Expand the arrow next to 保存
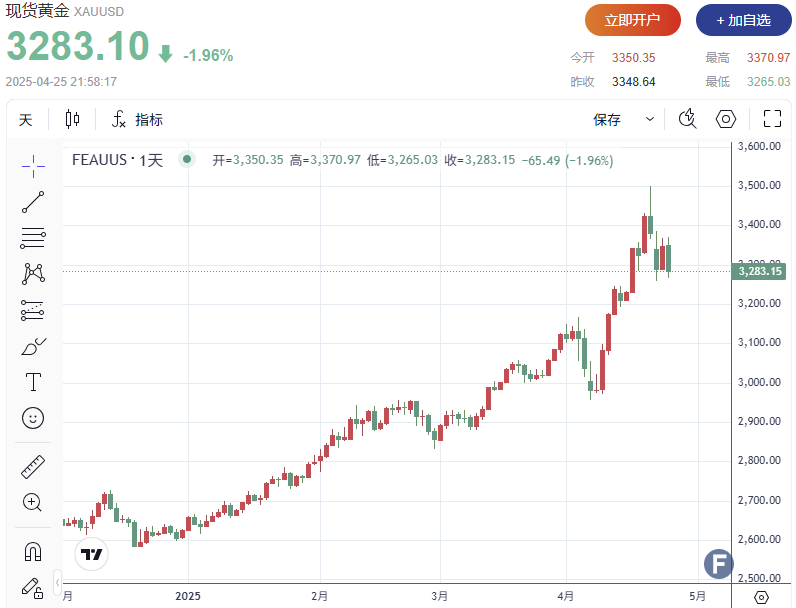Viewport: 796px width, 608px height. [649, 120]
